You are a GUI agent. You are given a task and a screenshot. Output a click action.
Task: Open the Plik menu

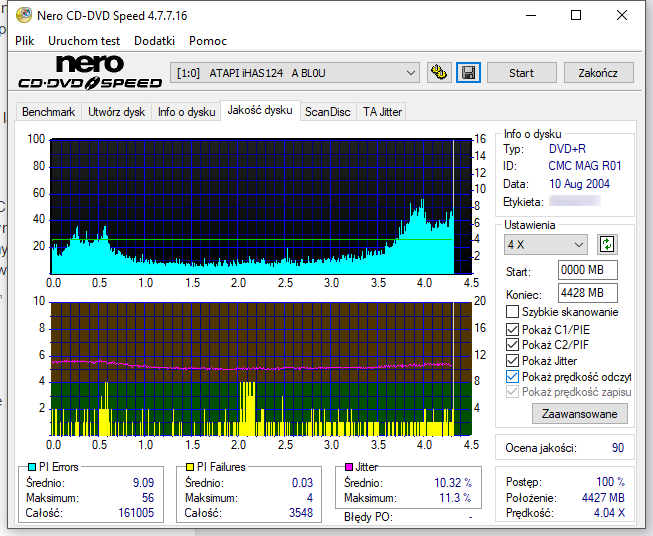pos(25,41)
